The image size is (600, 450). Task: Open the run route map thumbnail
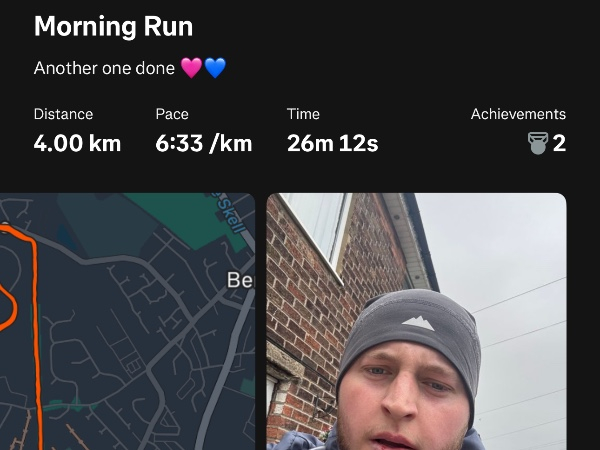(x=127, y=321)
